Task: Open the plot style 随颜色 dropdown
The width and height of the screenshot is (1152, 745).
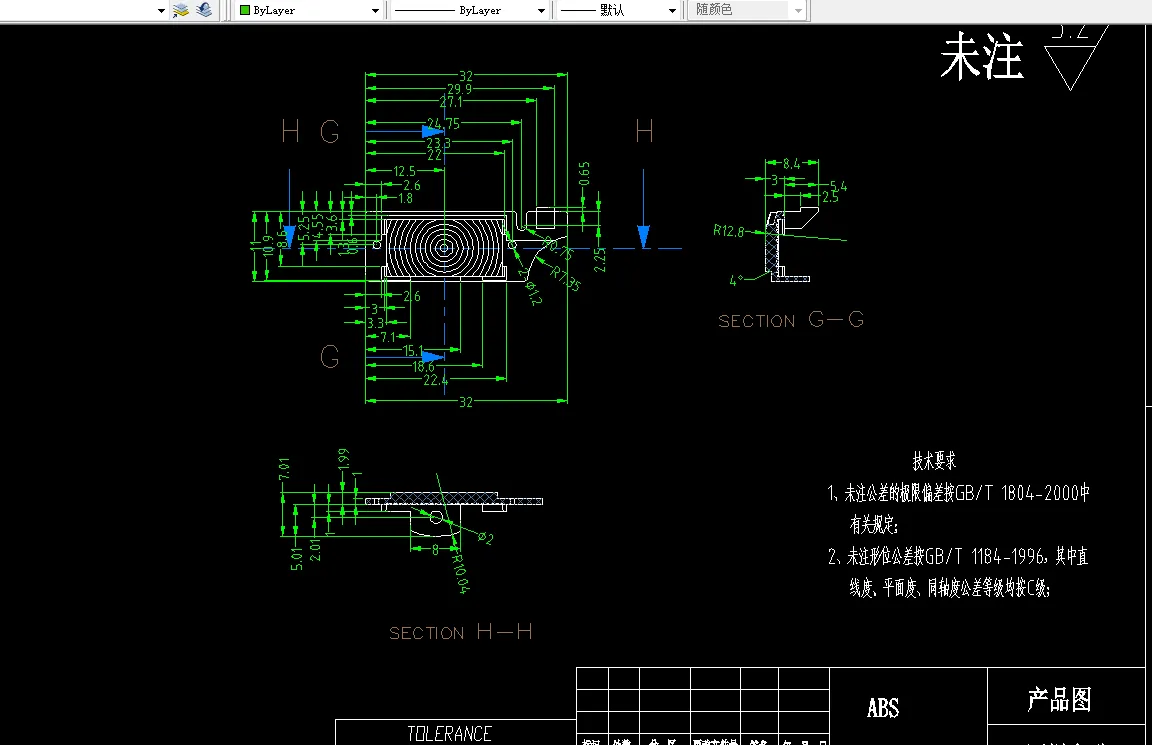Action: 799,10
